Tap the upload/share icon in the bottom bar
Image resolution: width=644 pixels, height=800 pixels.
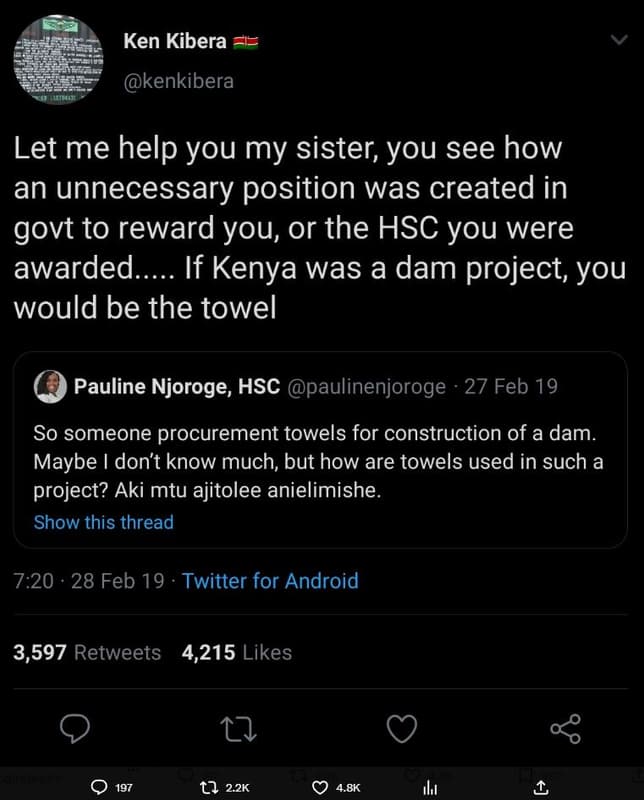pyautogui.click(x=543, y=787)
